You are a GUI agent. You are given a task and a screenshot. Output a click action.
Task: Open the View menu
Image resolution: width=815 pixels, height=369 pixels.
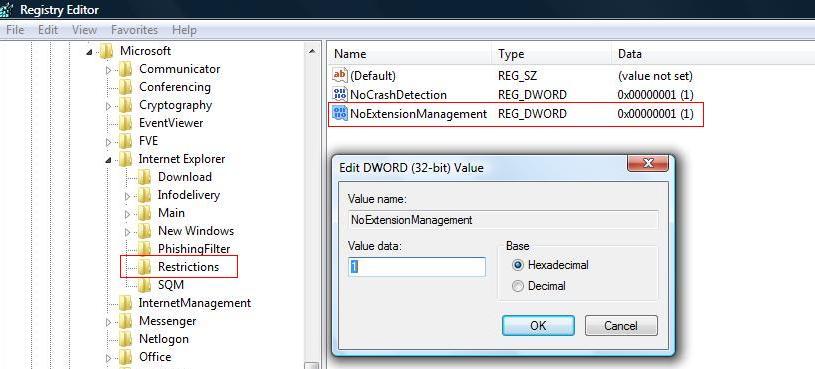(x=84, y=30)
